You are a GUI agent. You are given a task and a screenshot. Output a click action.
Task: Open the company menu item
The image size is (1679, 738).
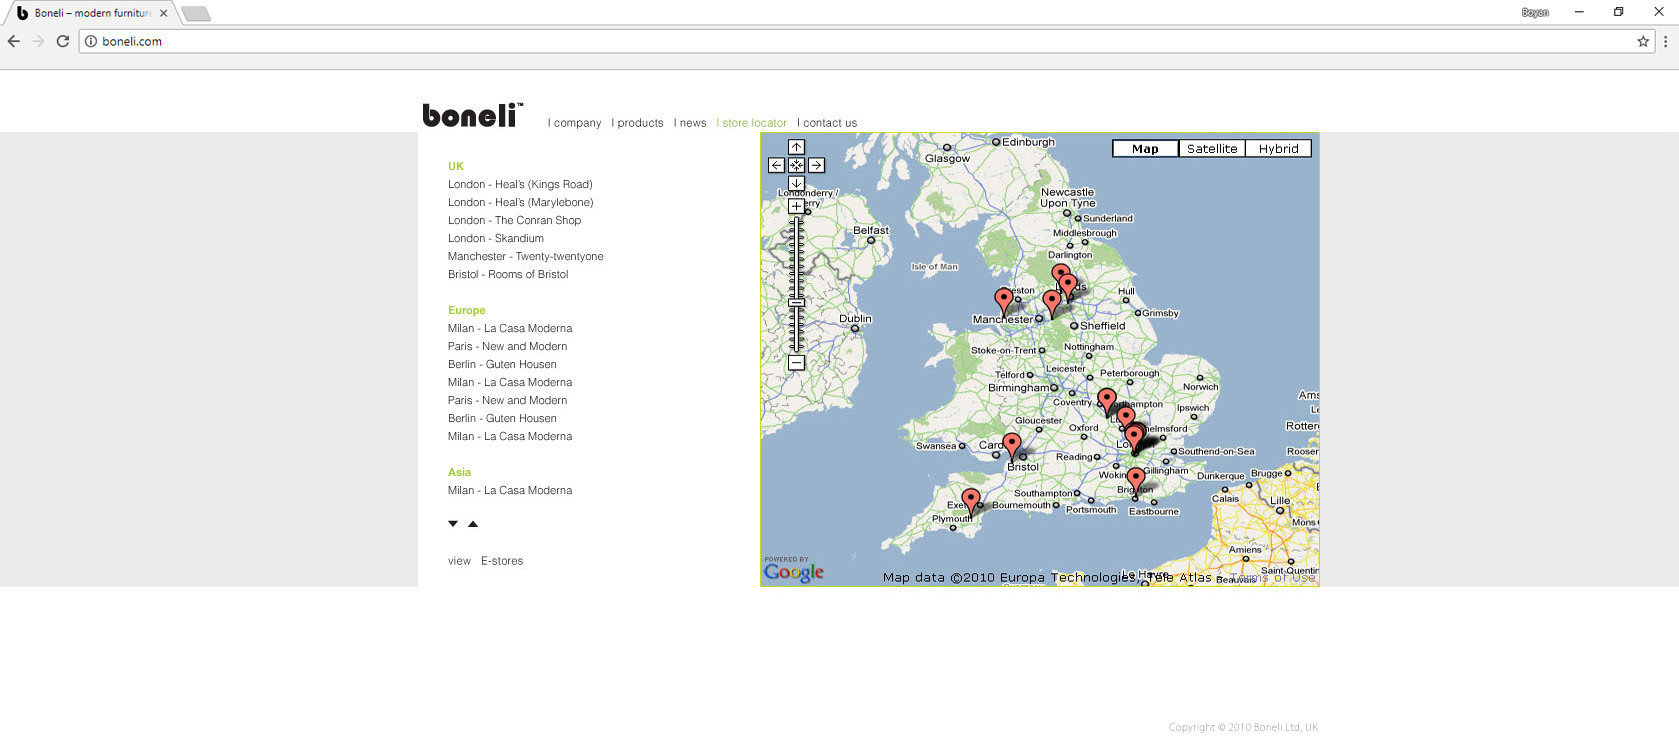pyautogui.click(x=575, y=123)
